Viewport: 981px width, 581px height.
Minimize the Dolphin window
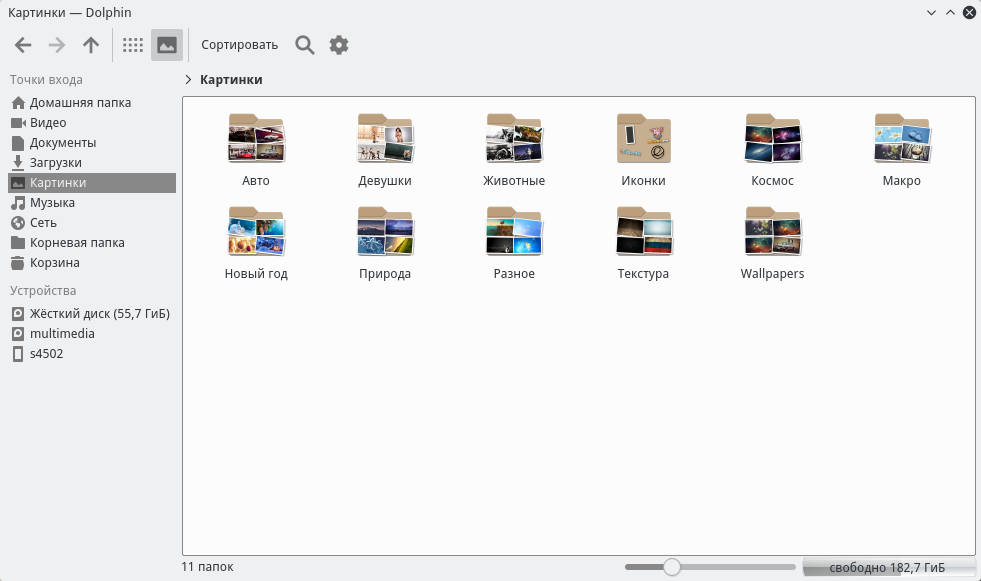tap(932, 13)
